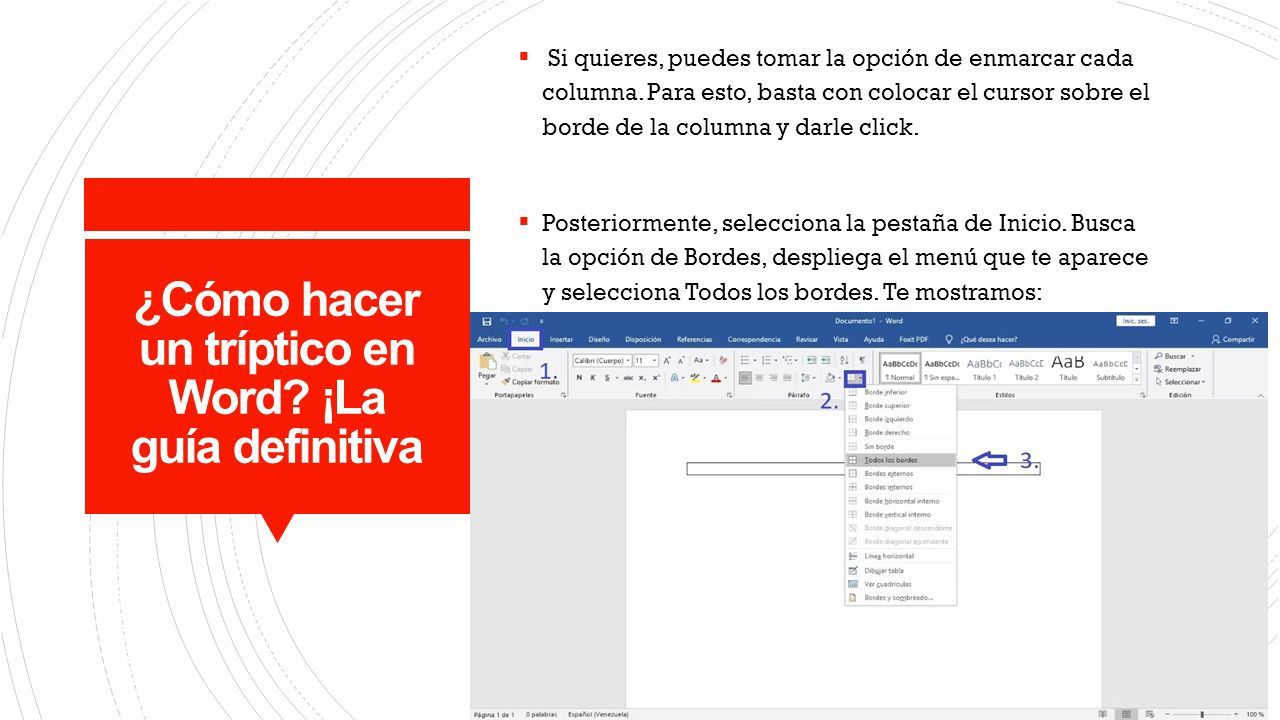Screen dimensions: 1280x720
Task: Increase font size with the larger A icon
Action: point(666,361)
